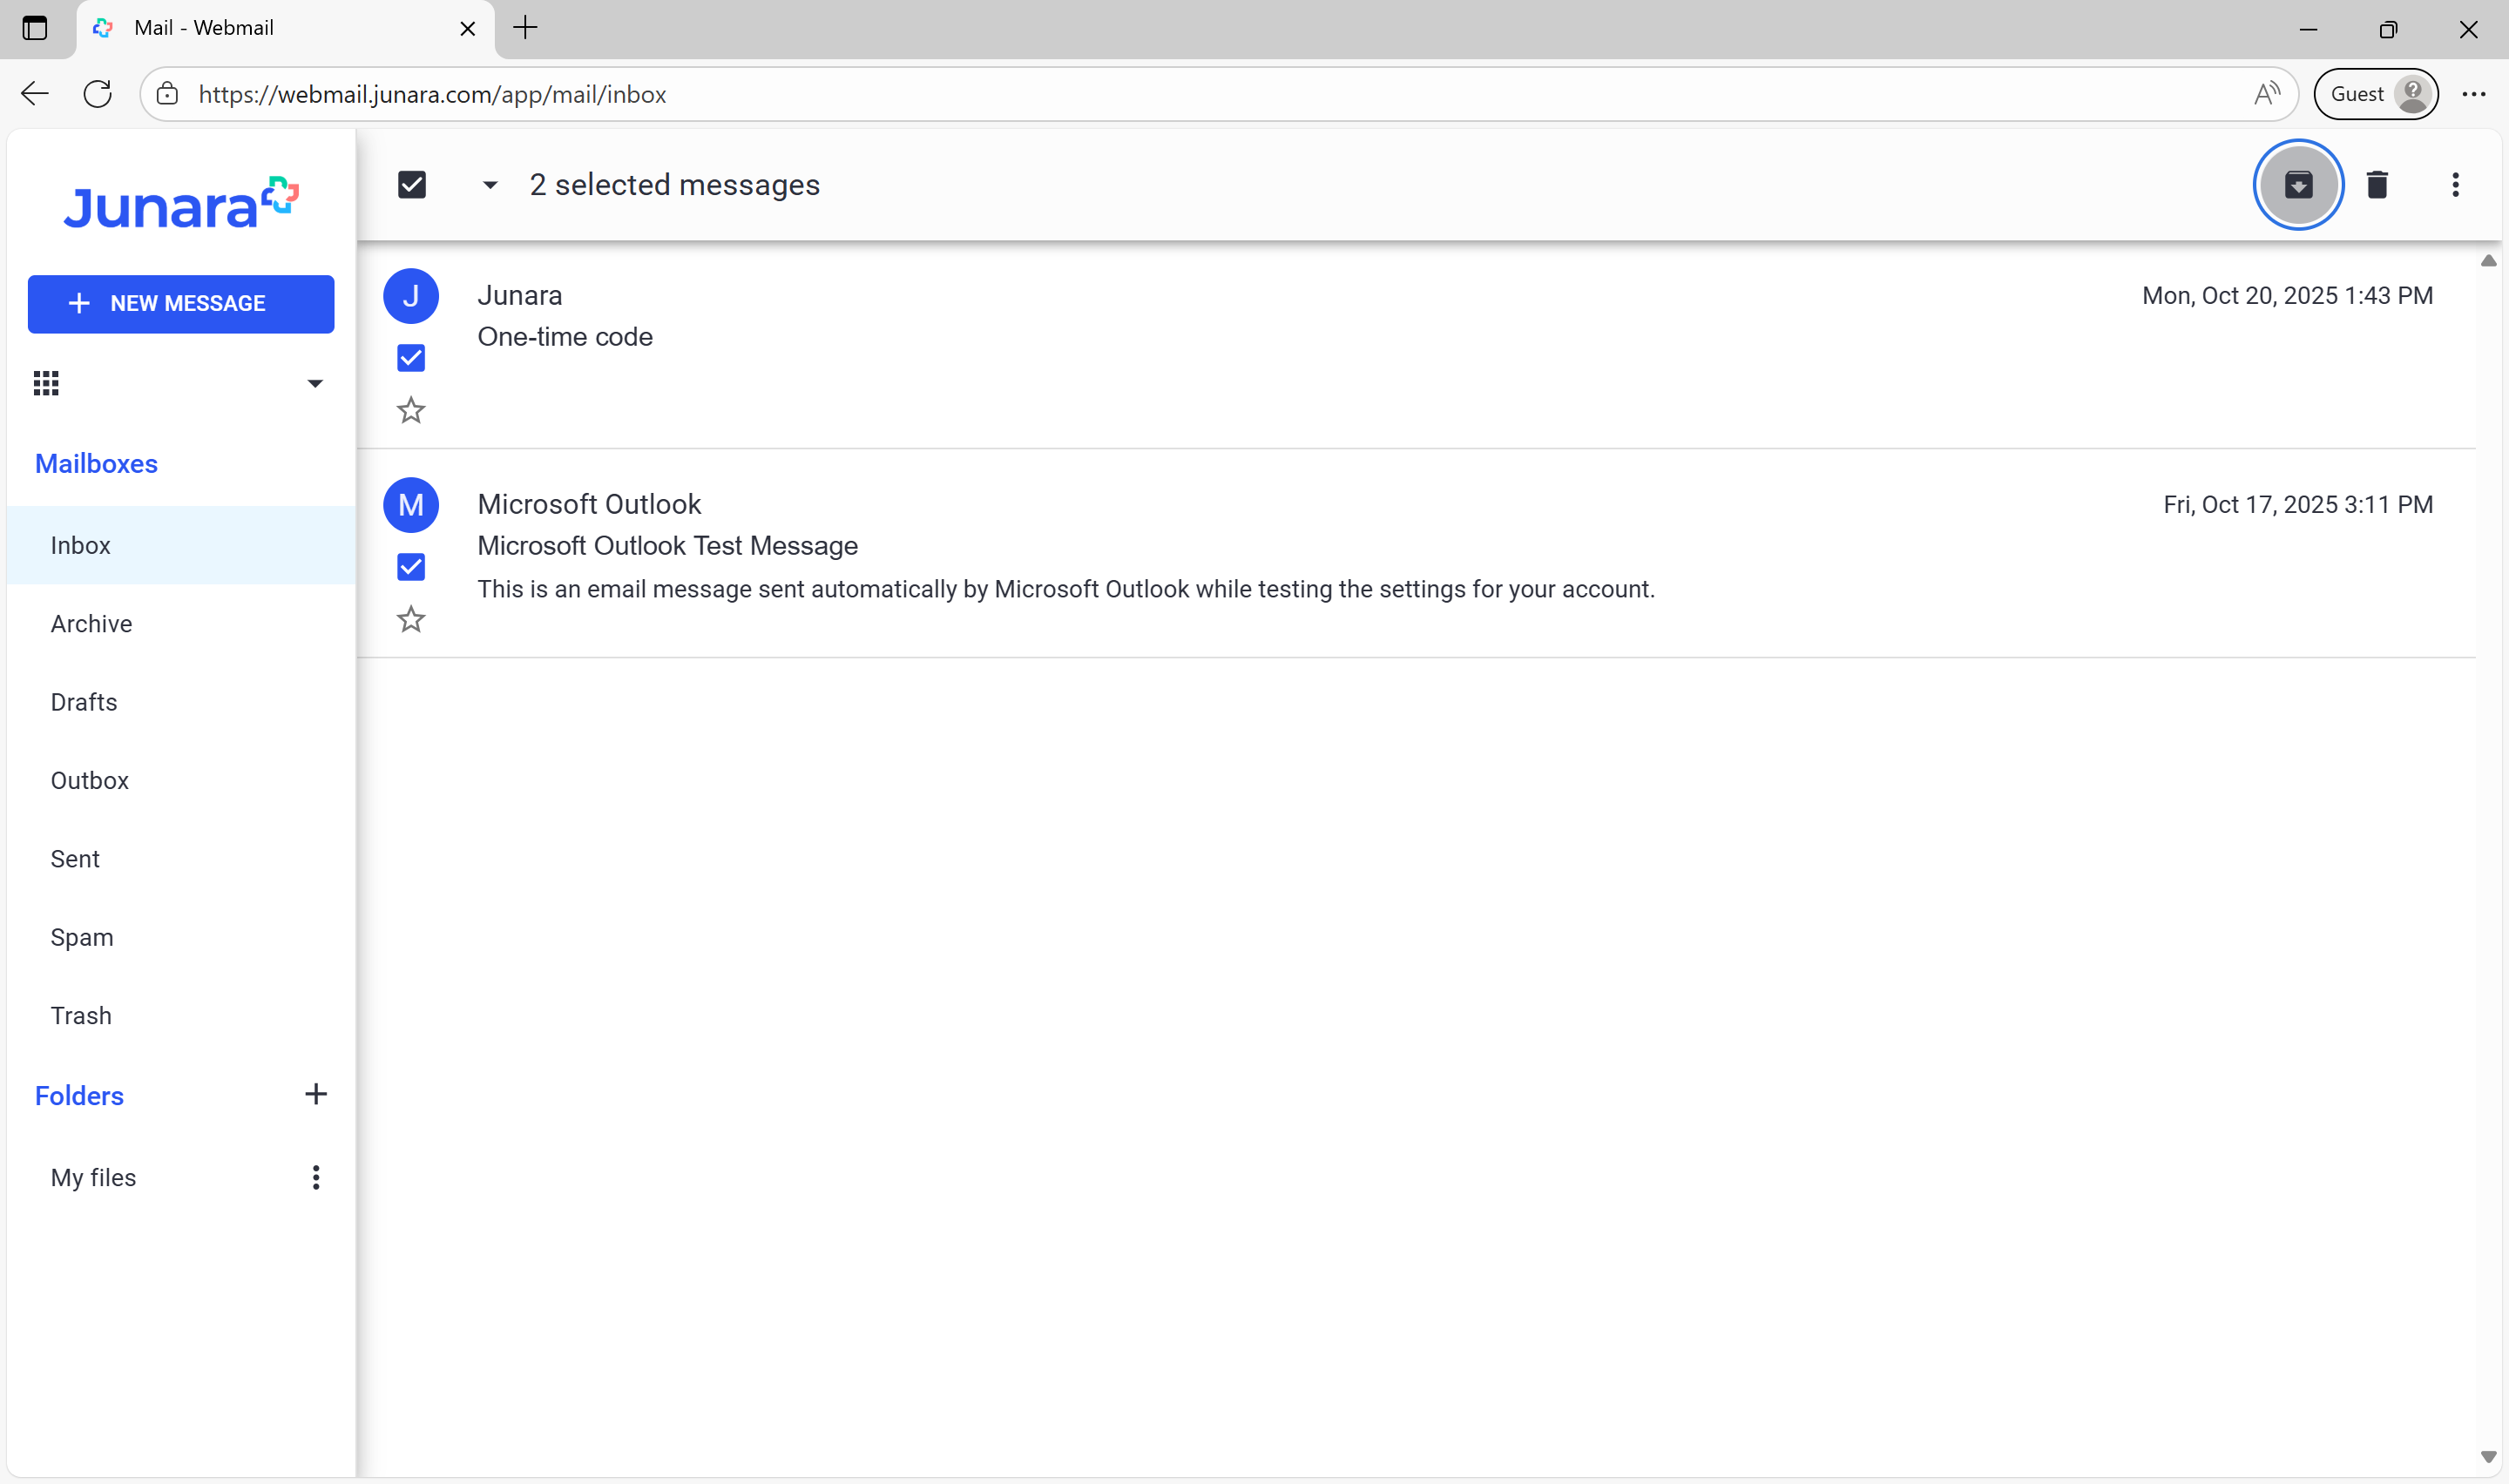Click the J avatar of Junara message
The width and height of the screenshot is (2509, 1484).
point(411,296)
